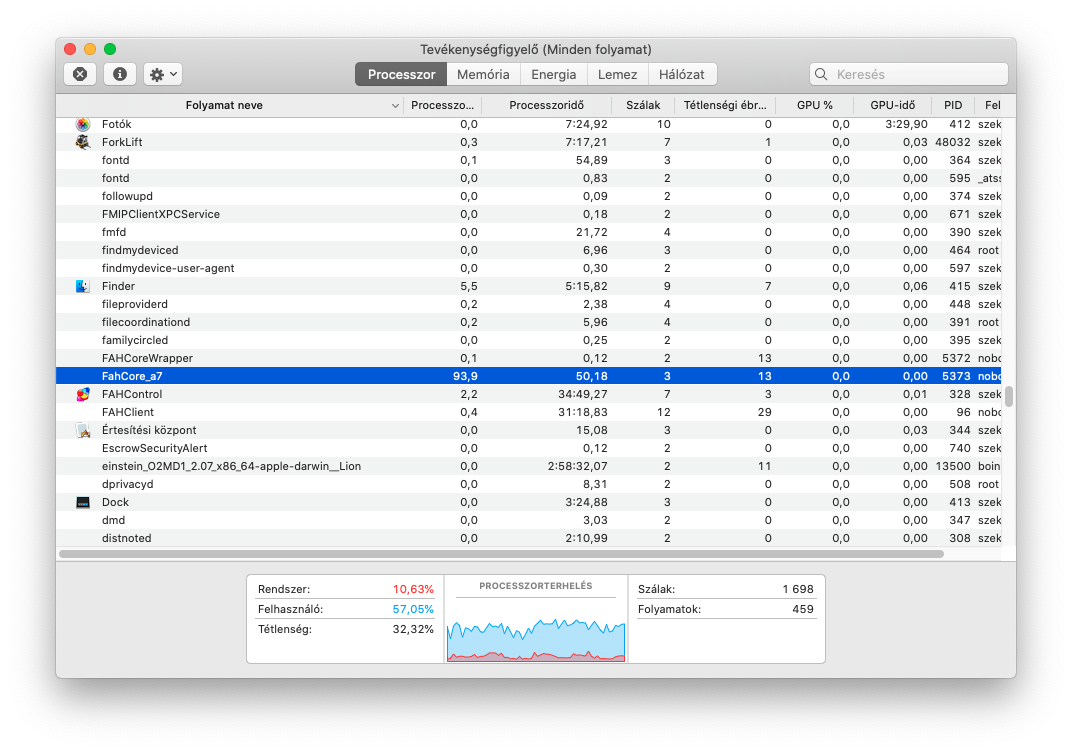Sort by the Folyamat neve column header

click(x=224, y=105)
